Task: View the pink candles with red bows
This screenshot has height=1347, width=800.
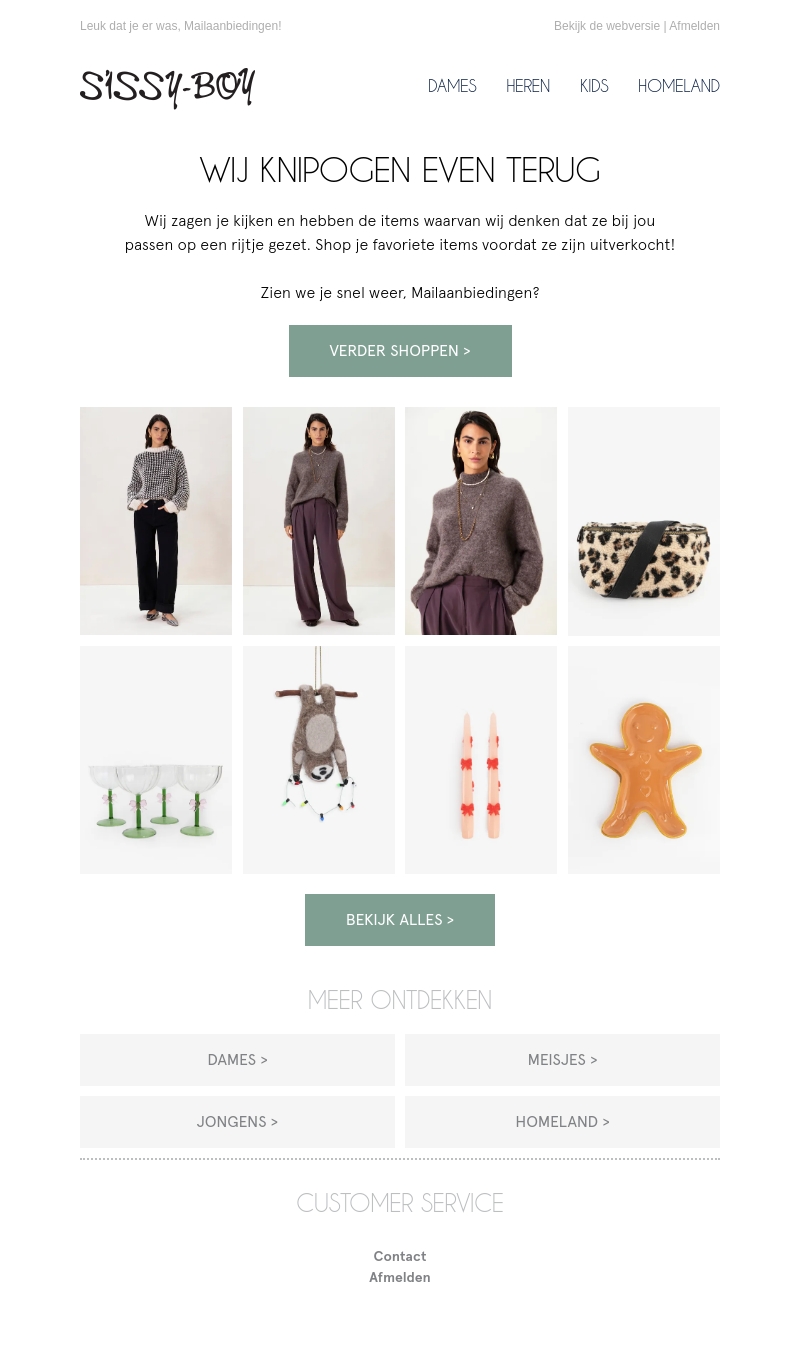Action: point(481,760)
